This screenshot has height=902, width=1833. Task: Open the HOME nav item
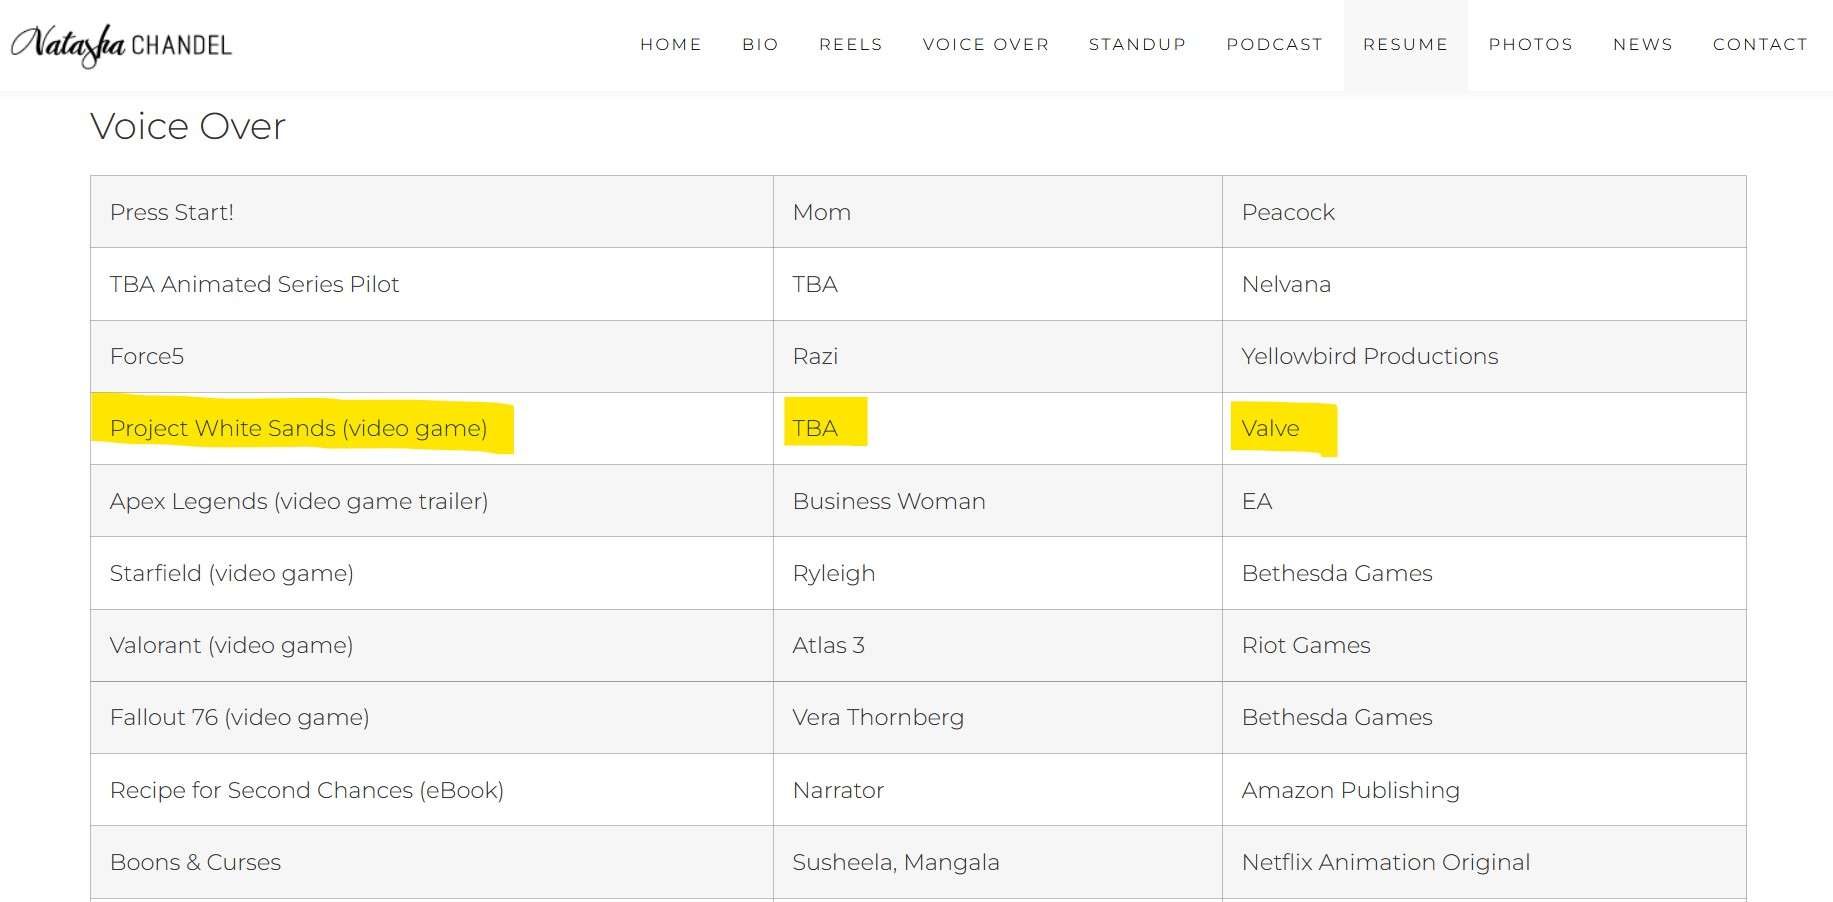[x=670, y=45]
